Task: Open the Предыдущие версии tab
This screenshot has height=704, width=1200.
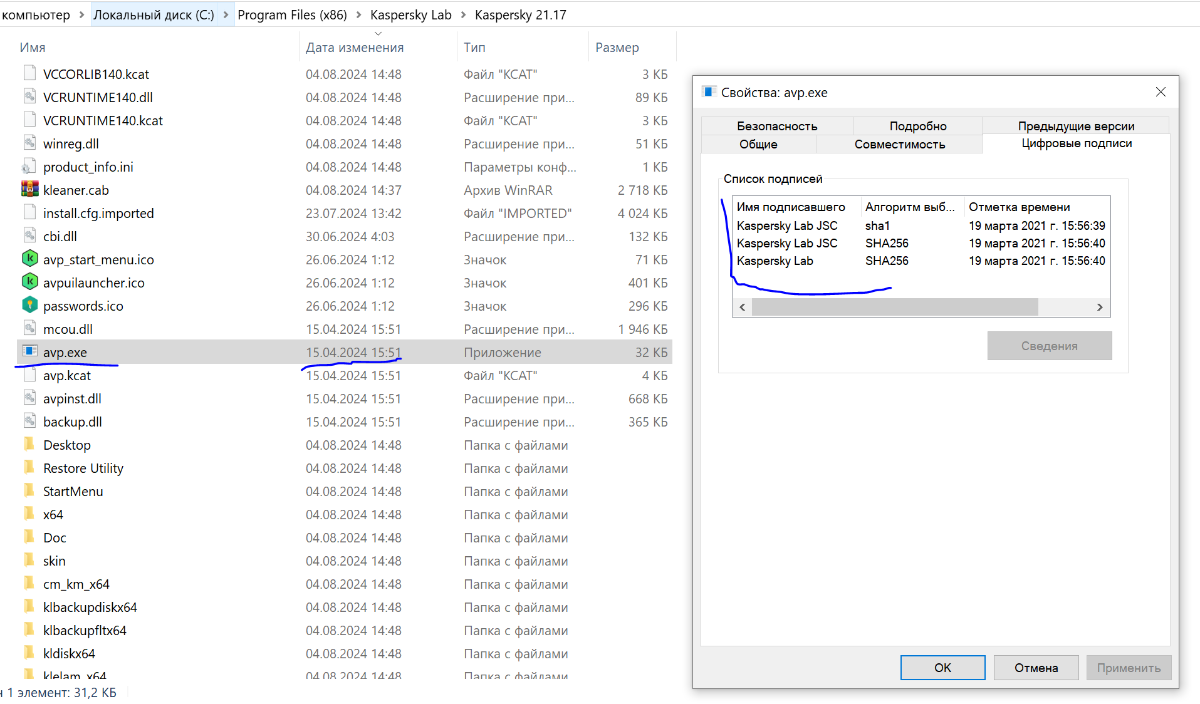Action: [1076, 126]
